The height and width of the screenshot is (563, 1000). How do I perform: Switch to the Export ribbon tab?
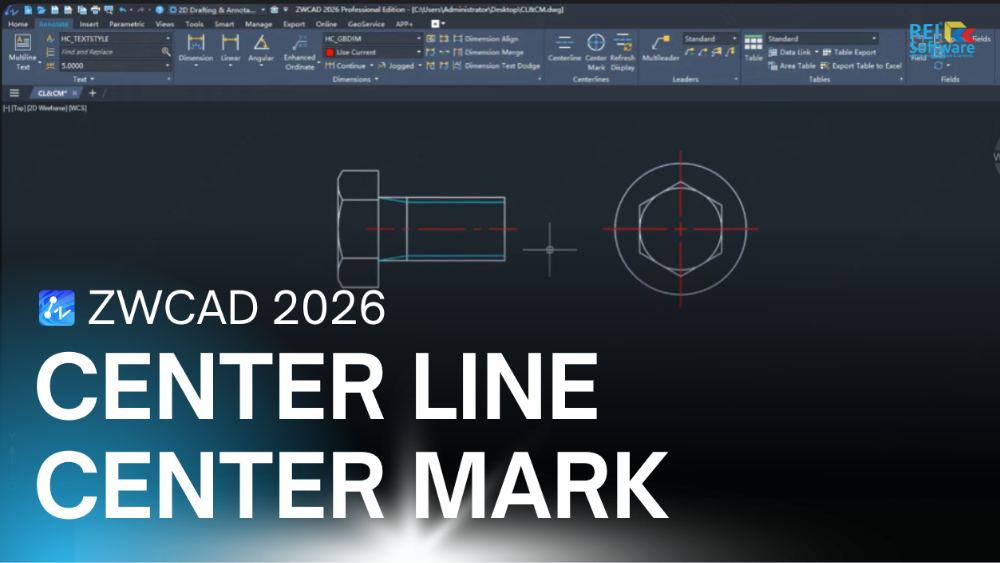[x=294, y=24]
